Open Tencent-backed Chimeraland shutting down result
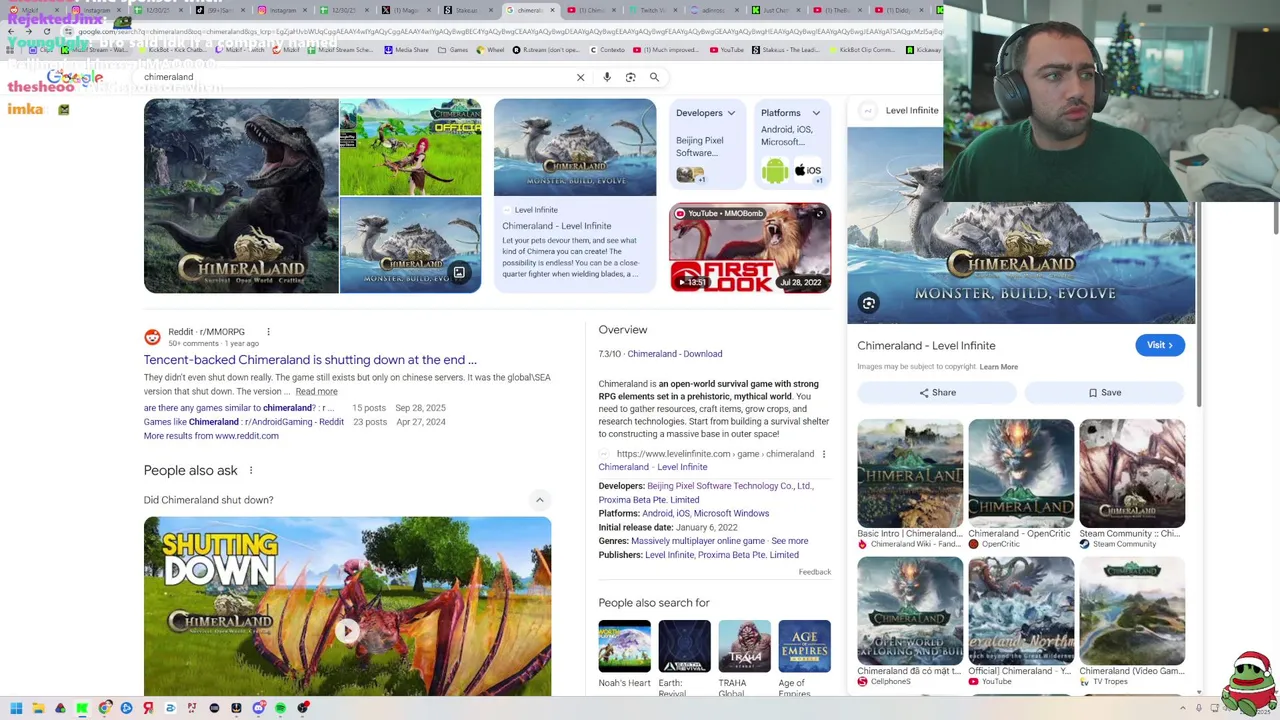This screenshot has width=1280, height=720. [x=310, y=360]
